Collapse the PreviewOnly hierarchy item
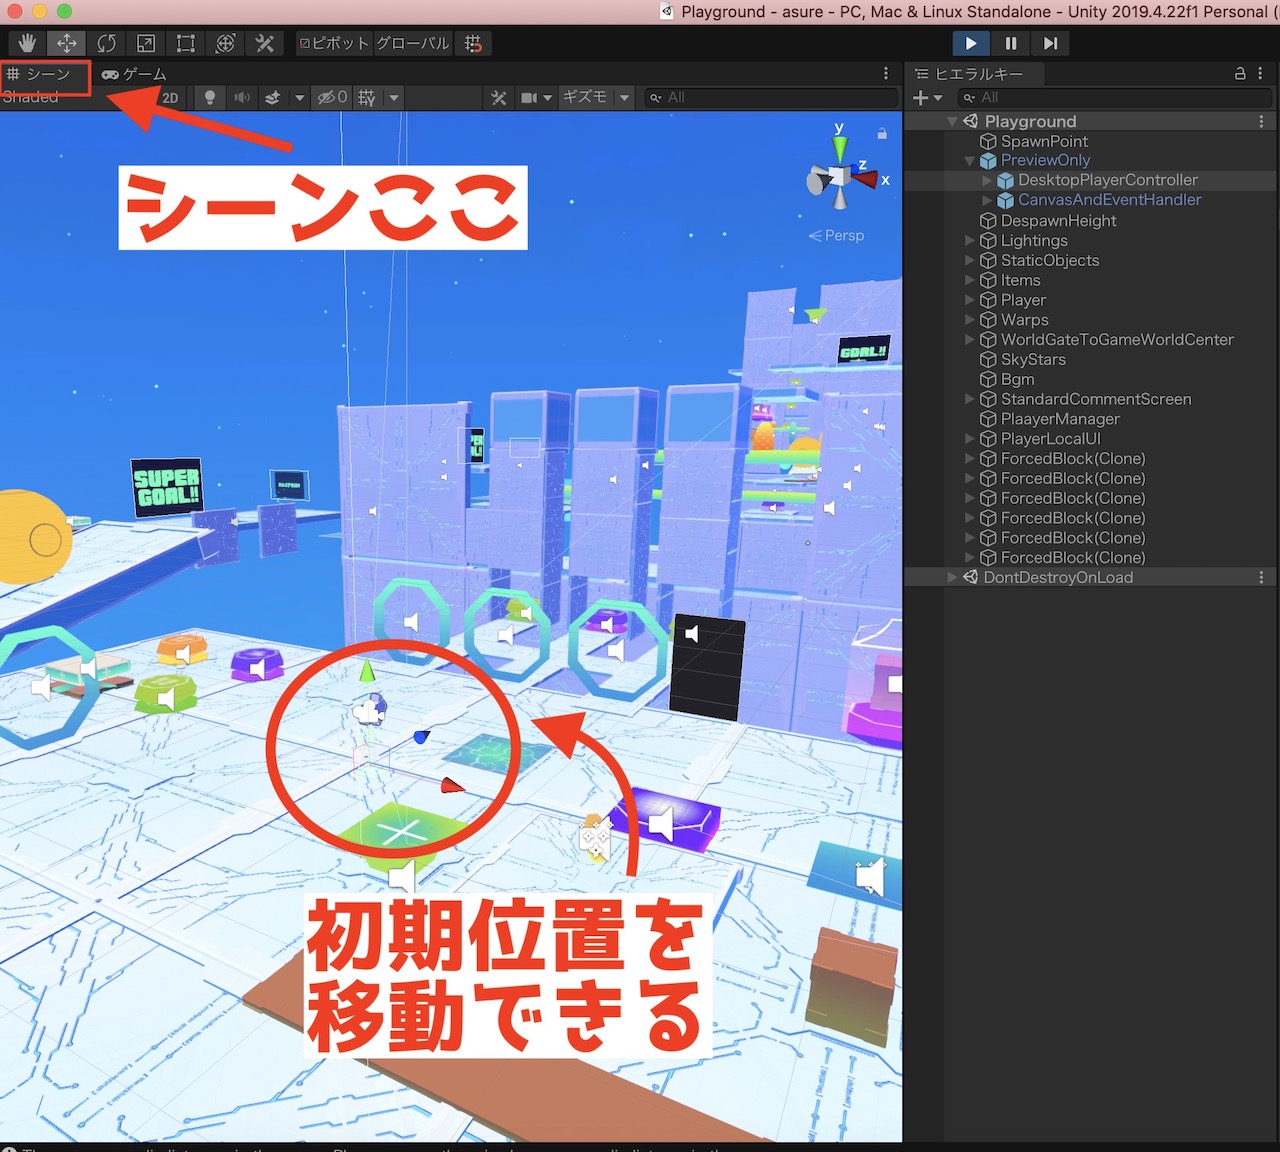 [x=969, y=160]
